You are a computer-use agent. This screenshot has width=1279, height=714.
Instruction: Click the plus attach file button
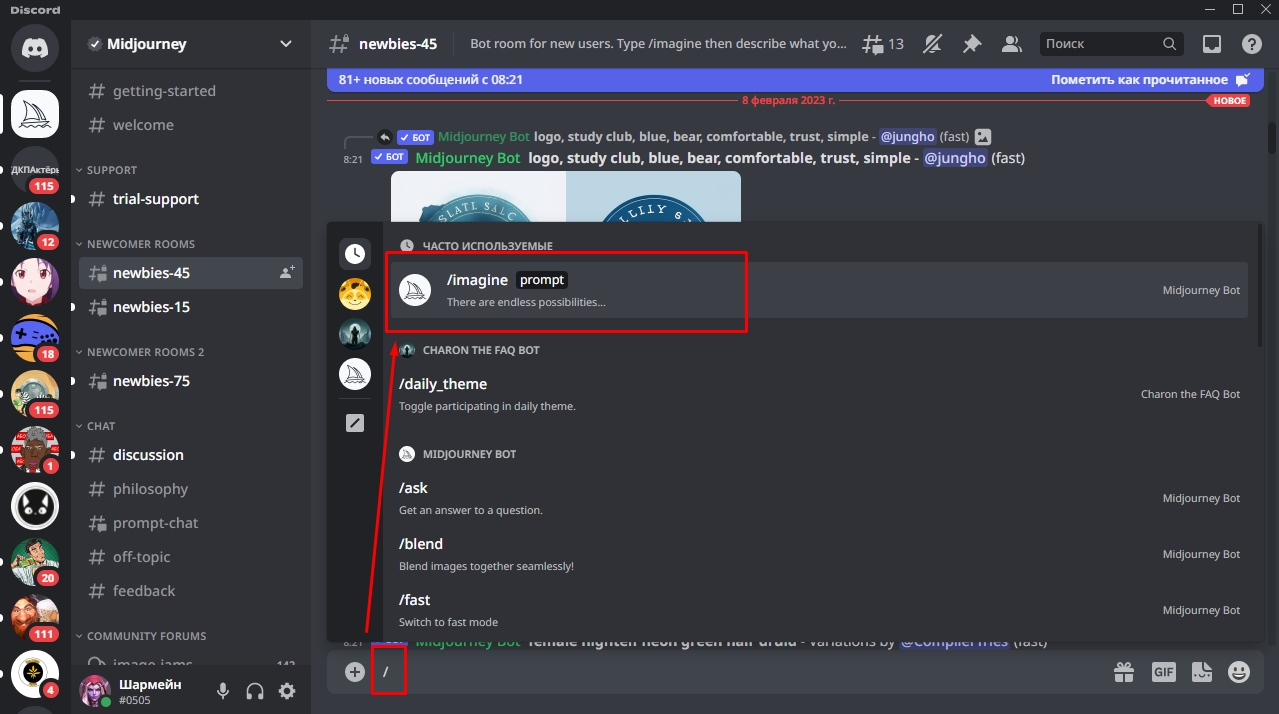355,672
